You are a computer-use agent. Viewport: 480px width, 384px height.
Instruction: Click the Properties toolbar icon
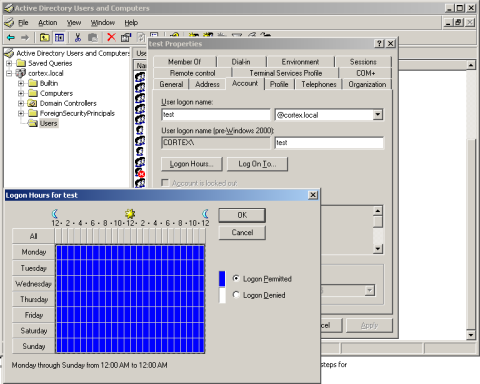tap(126, 37)
